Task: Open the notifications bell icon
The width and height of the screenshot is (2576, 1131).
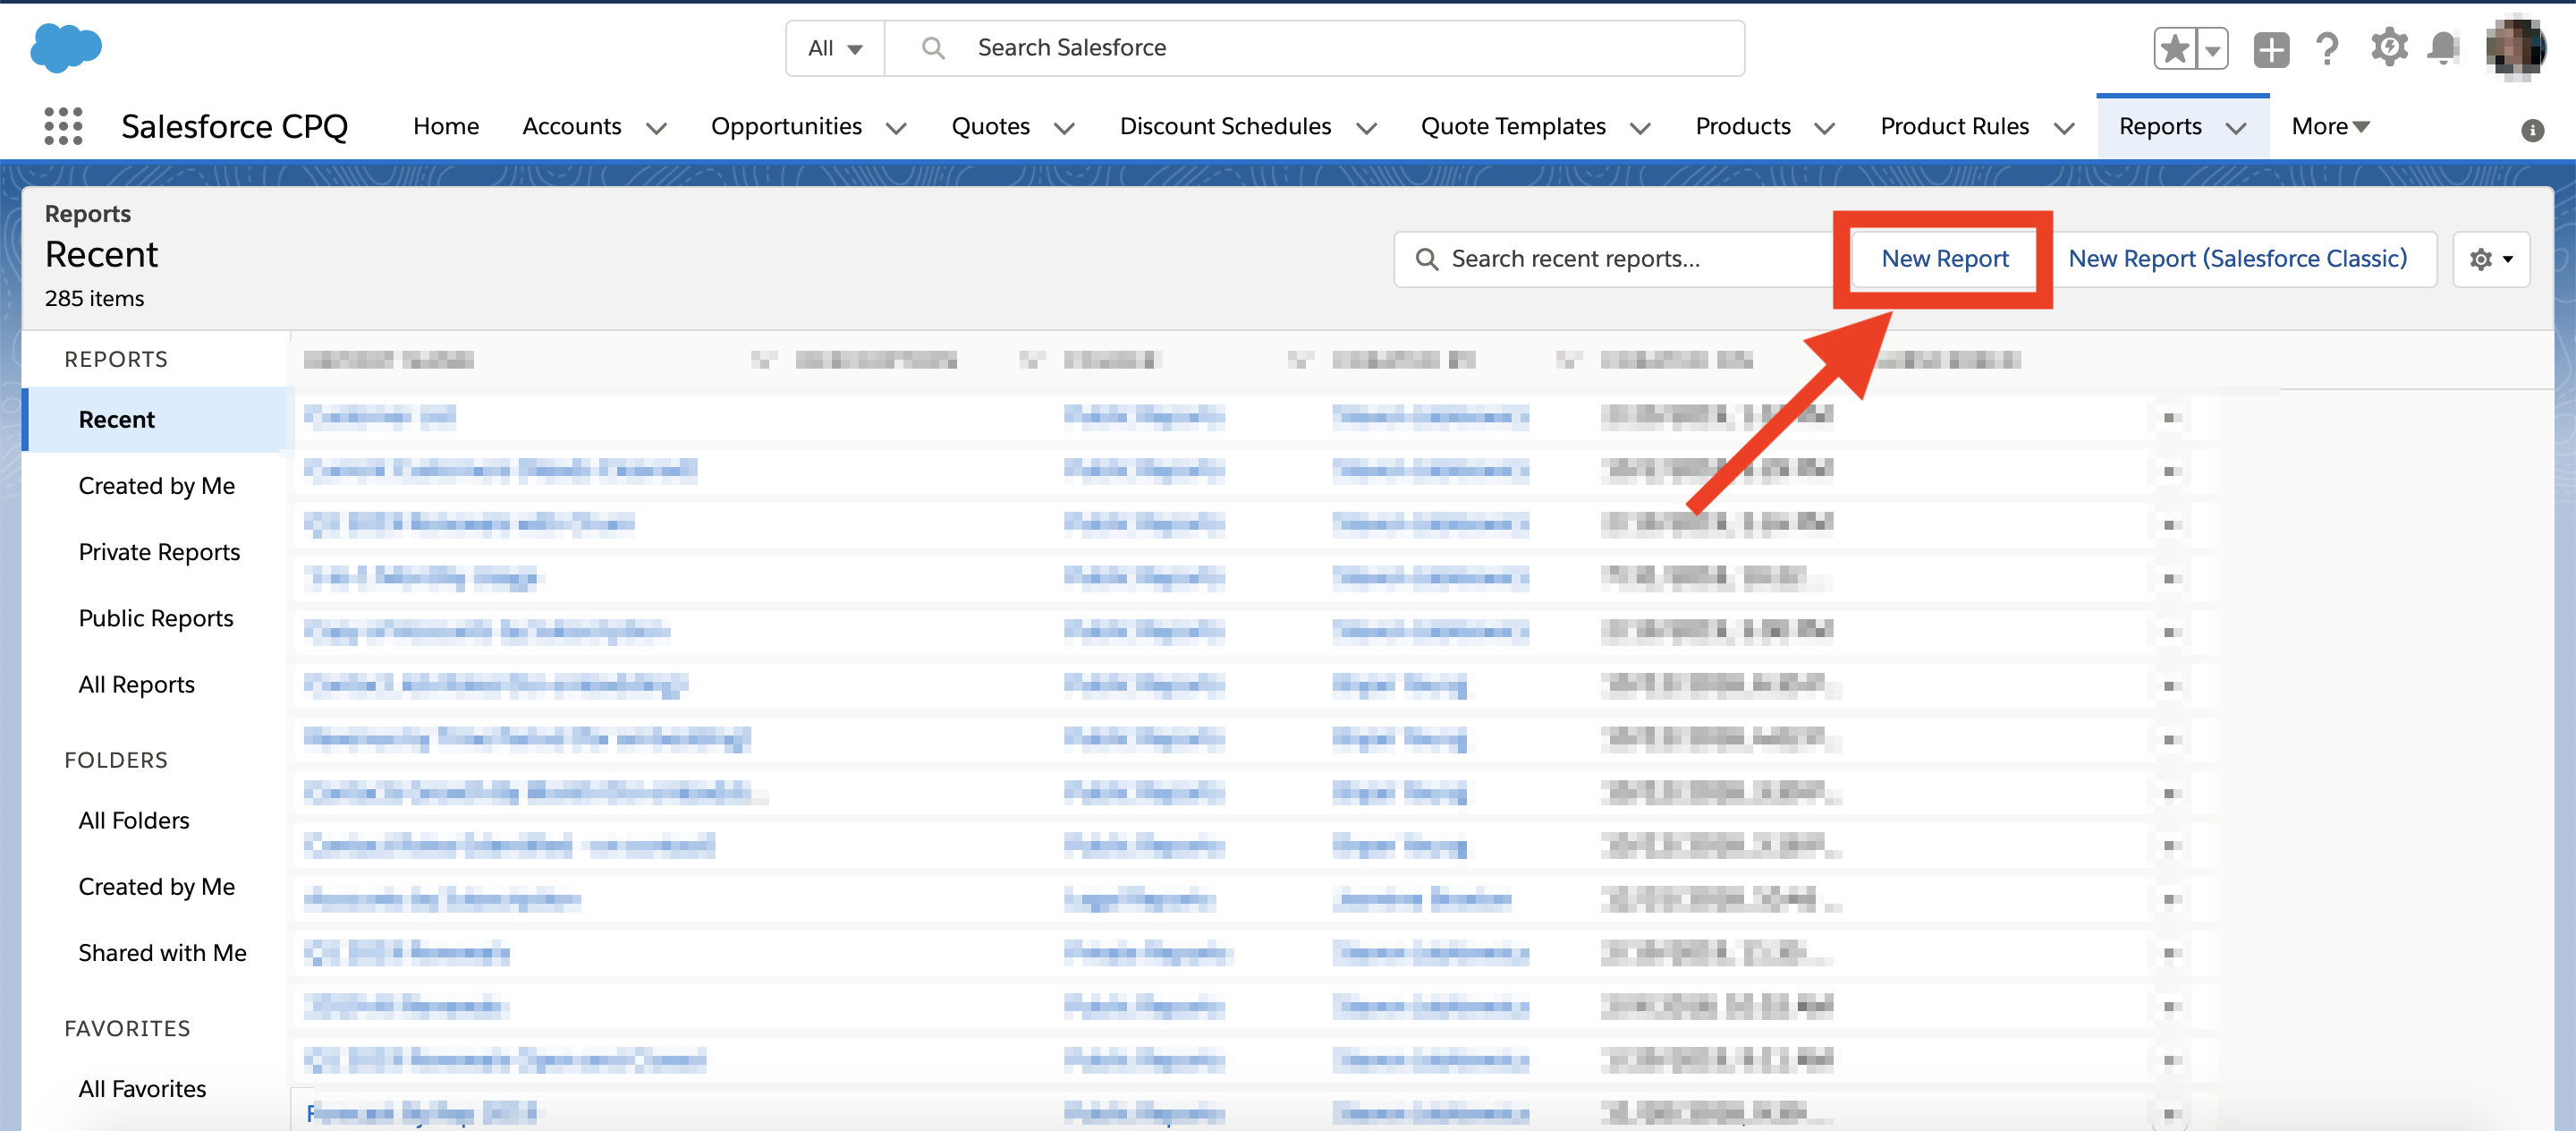Action: 2443,48
